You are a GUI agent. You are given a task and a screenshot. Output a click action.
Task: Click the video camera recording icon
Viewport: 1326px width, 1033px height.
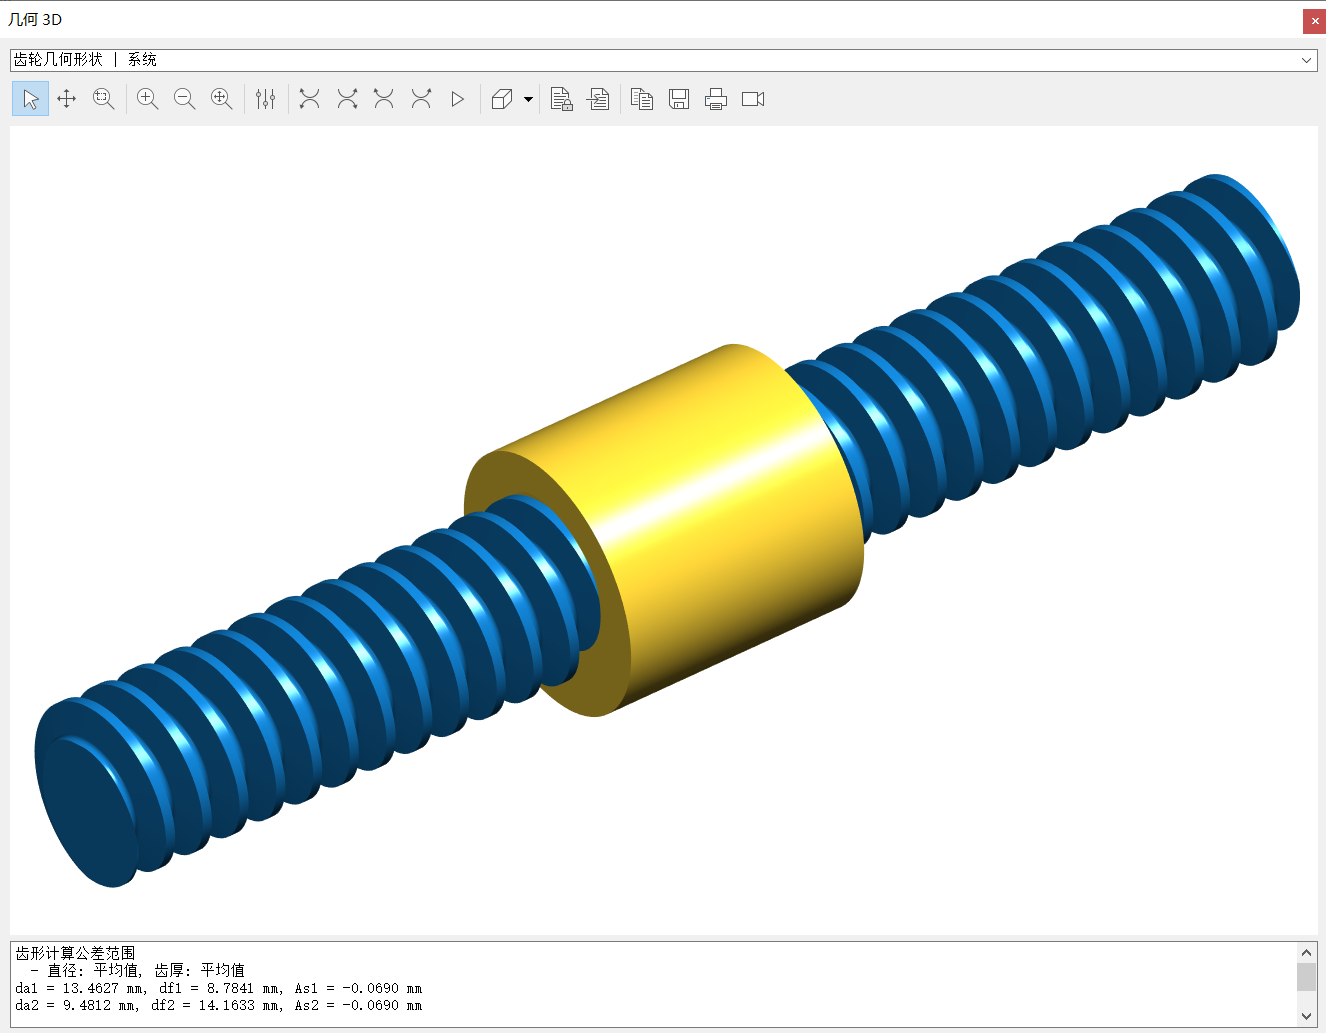[753, 99]
